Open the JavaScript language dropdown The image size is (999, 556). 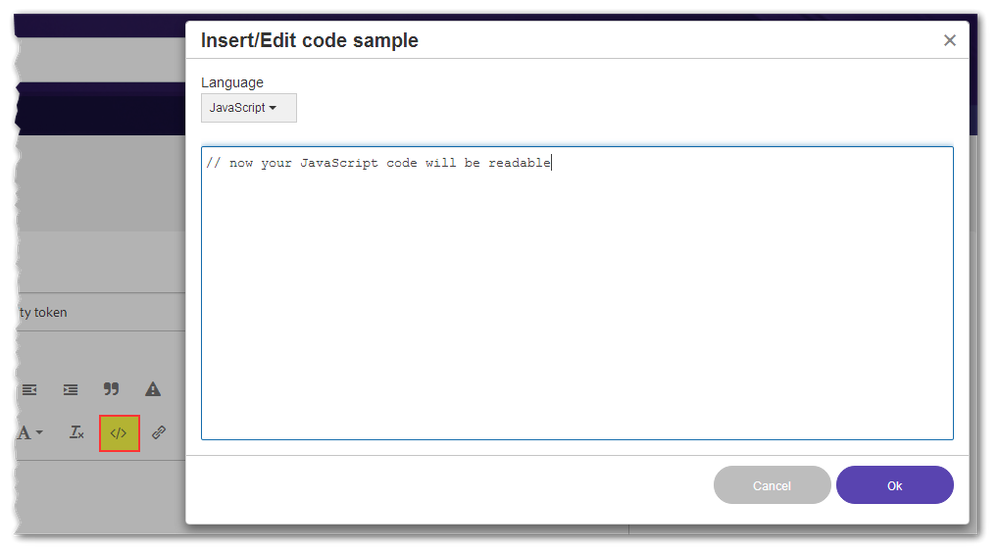coord(248,108)
